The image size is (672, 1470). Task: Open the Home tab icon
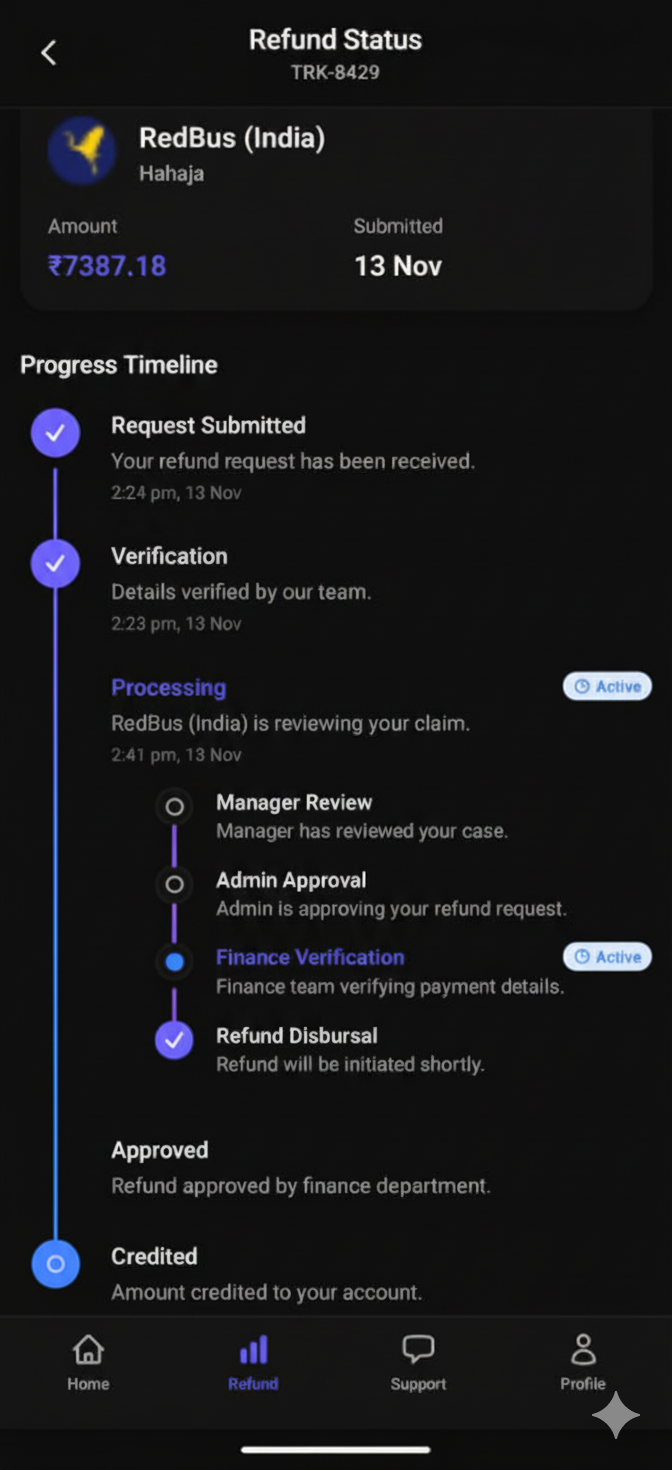tap(88, 1350)
